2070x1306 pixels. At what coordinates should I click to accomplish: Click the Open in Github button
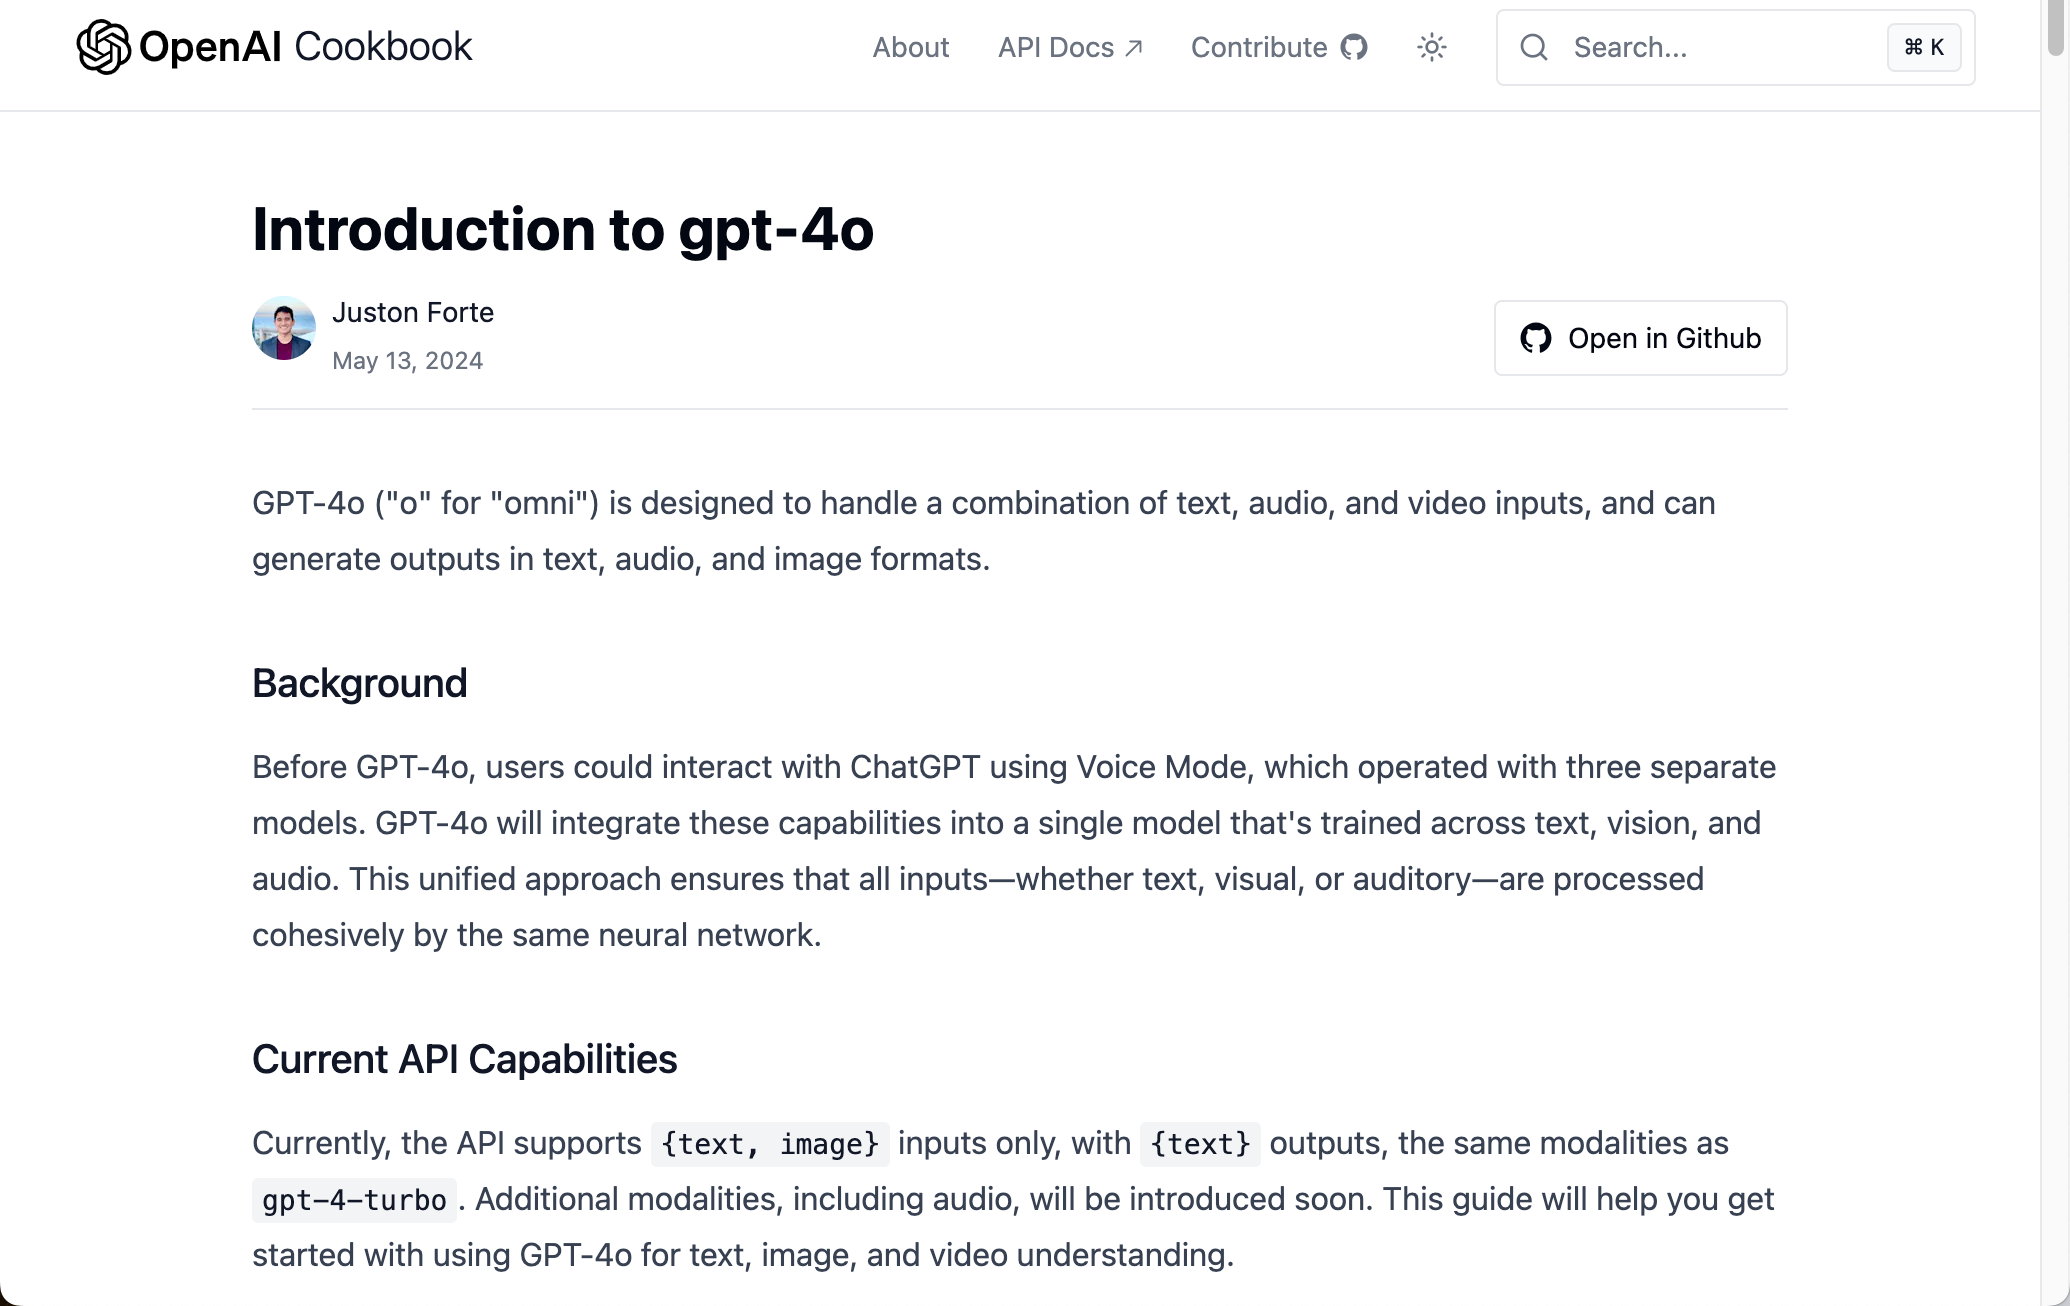(1640, 338)
